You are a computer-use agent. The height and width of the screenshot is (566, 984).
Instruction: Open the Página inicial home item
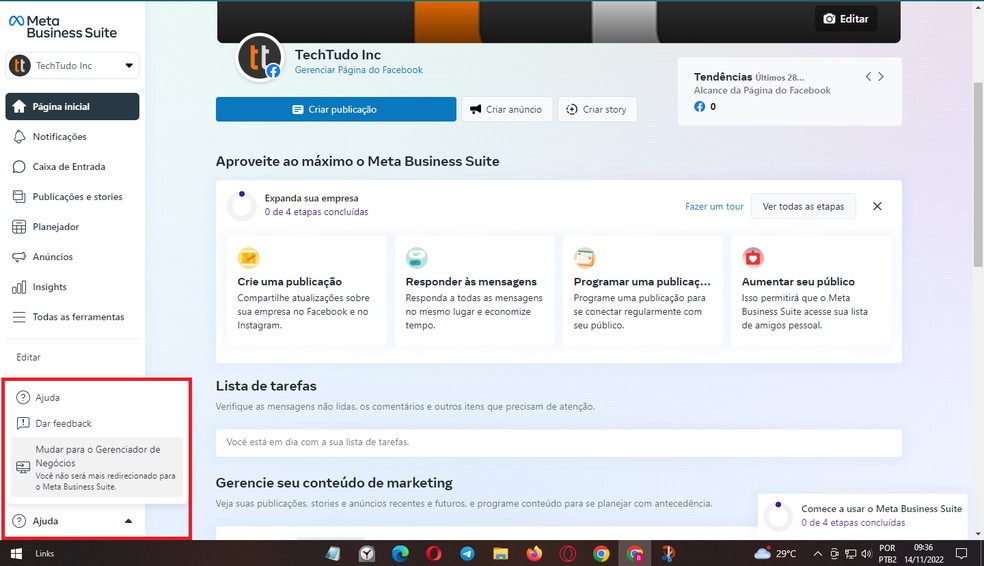click(x=72, y=107)
